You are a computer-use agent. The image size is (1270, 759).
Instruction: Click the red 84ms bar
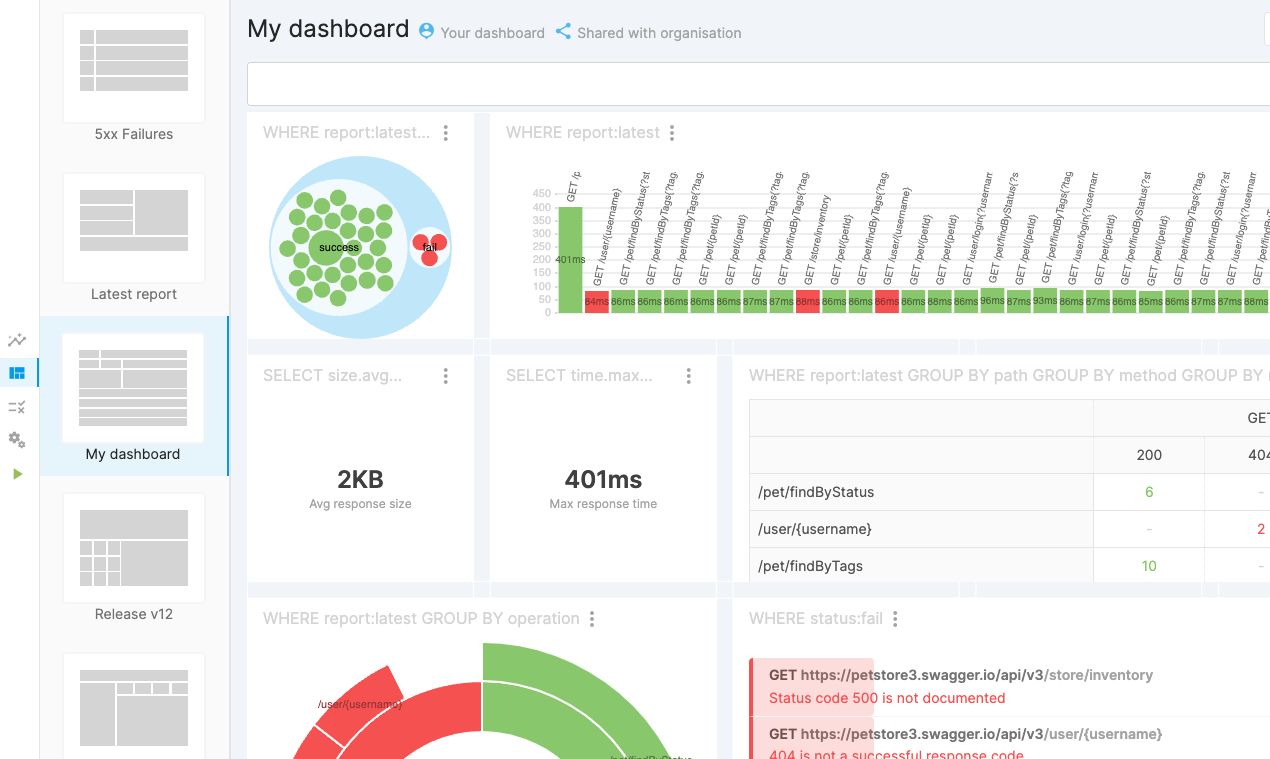click(x=597, y=301)
